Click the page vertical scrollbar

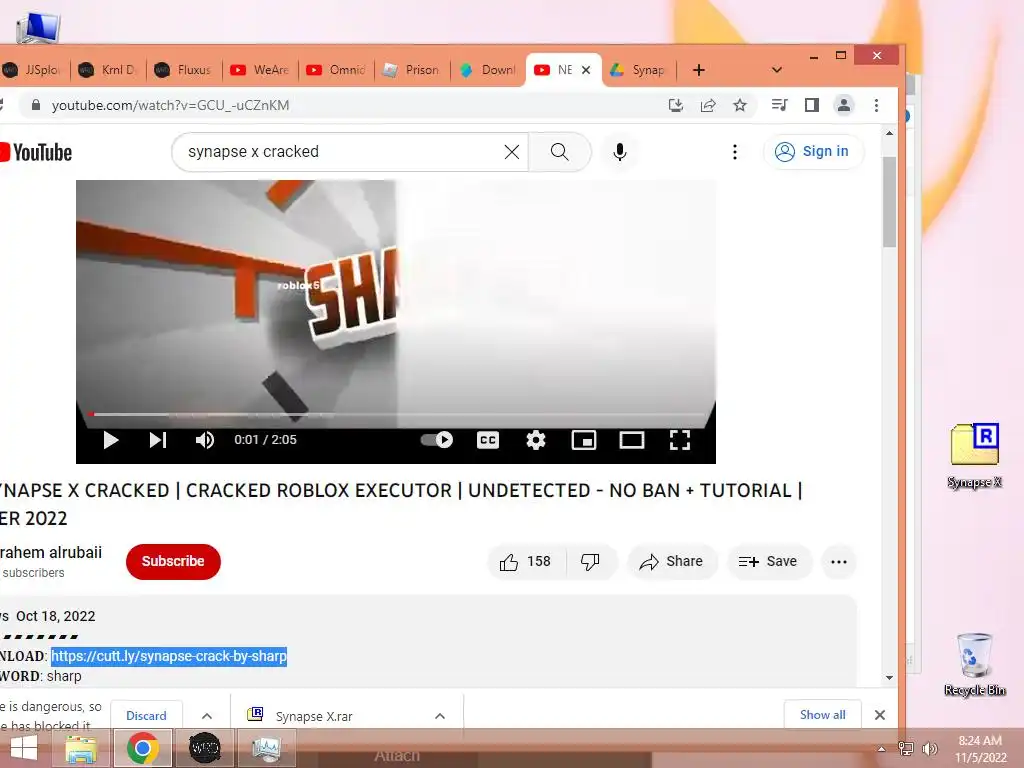[x=889, y=202]
